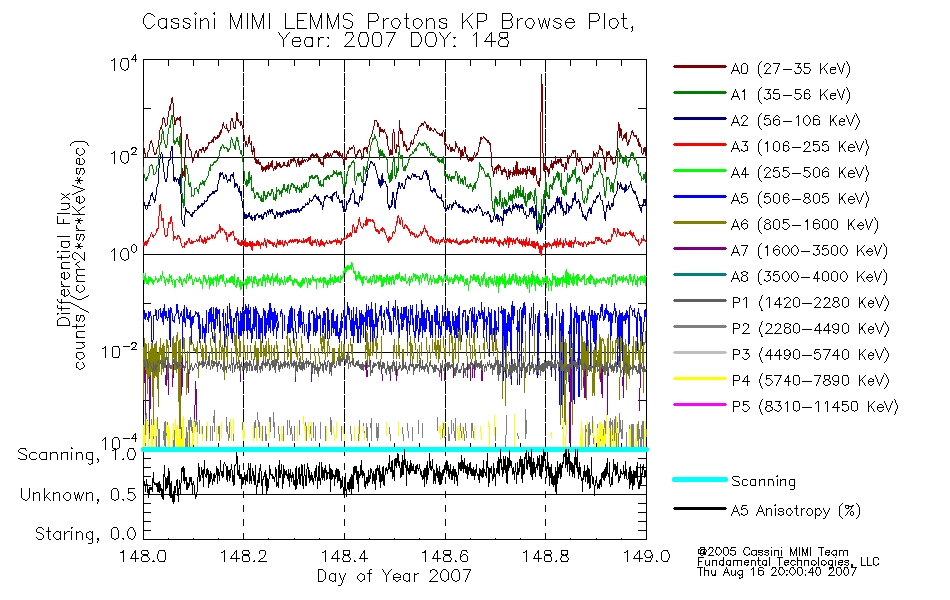Click the P2 (2280-4490 KeV) legend label
950x600 pixels.
point(810,328)
